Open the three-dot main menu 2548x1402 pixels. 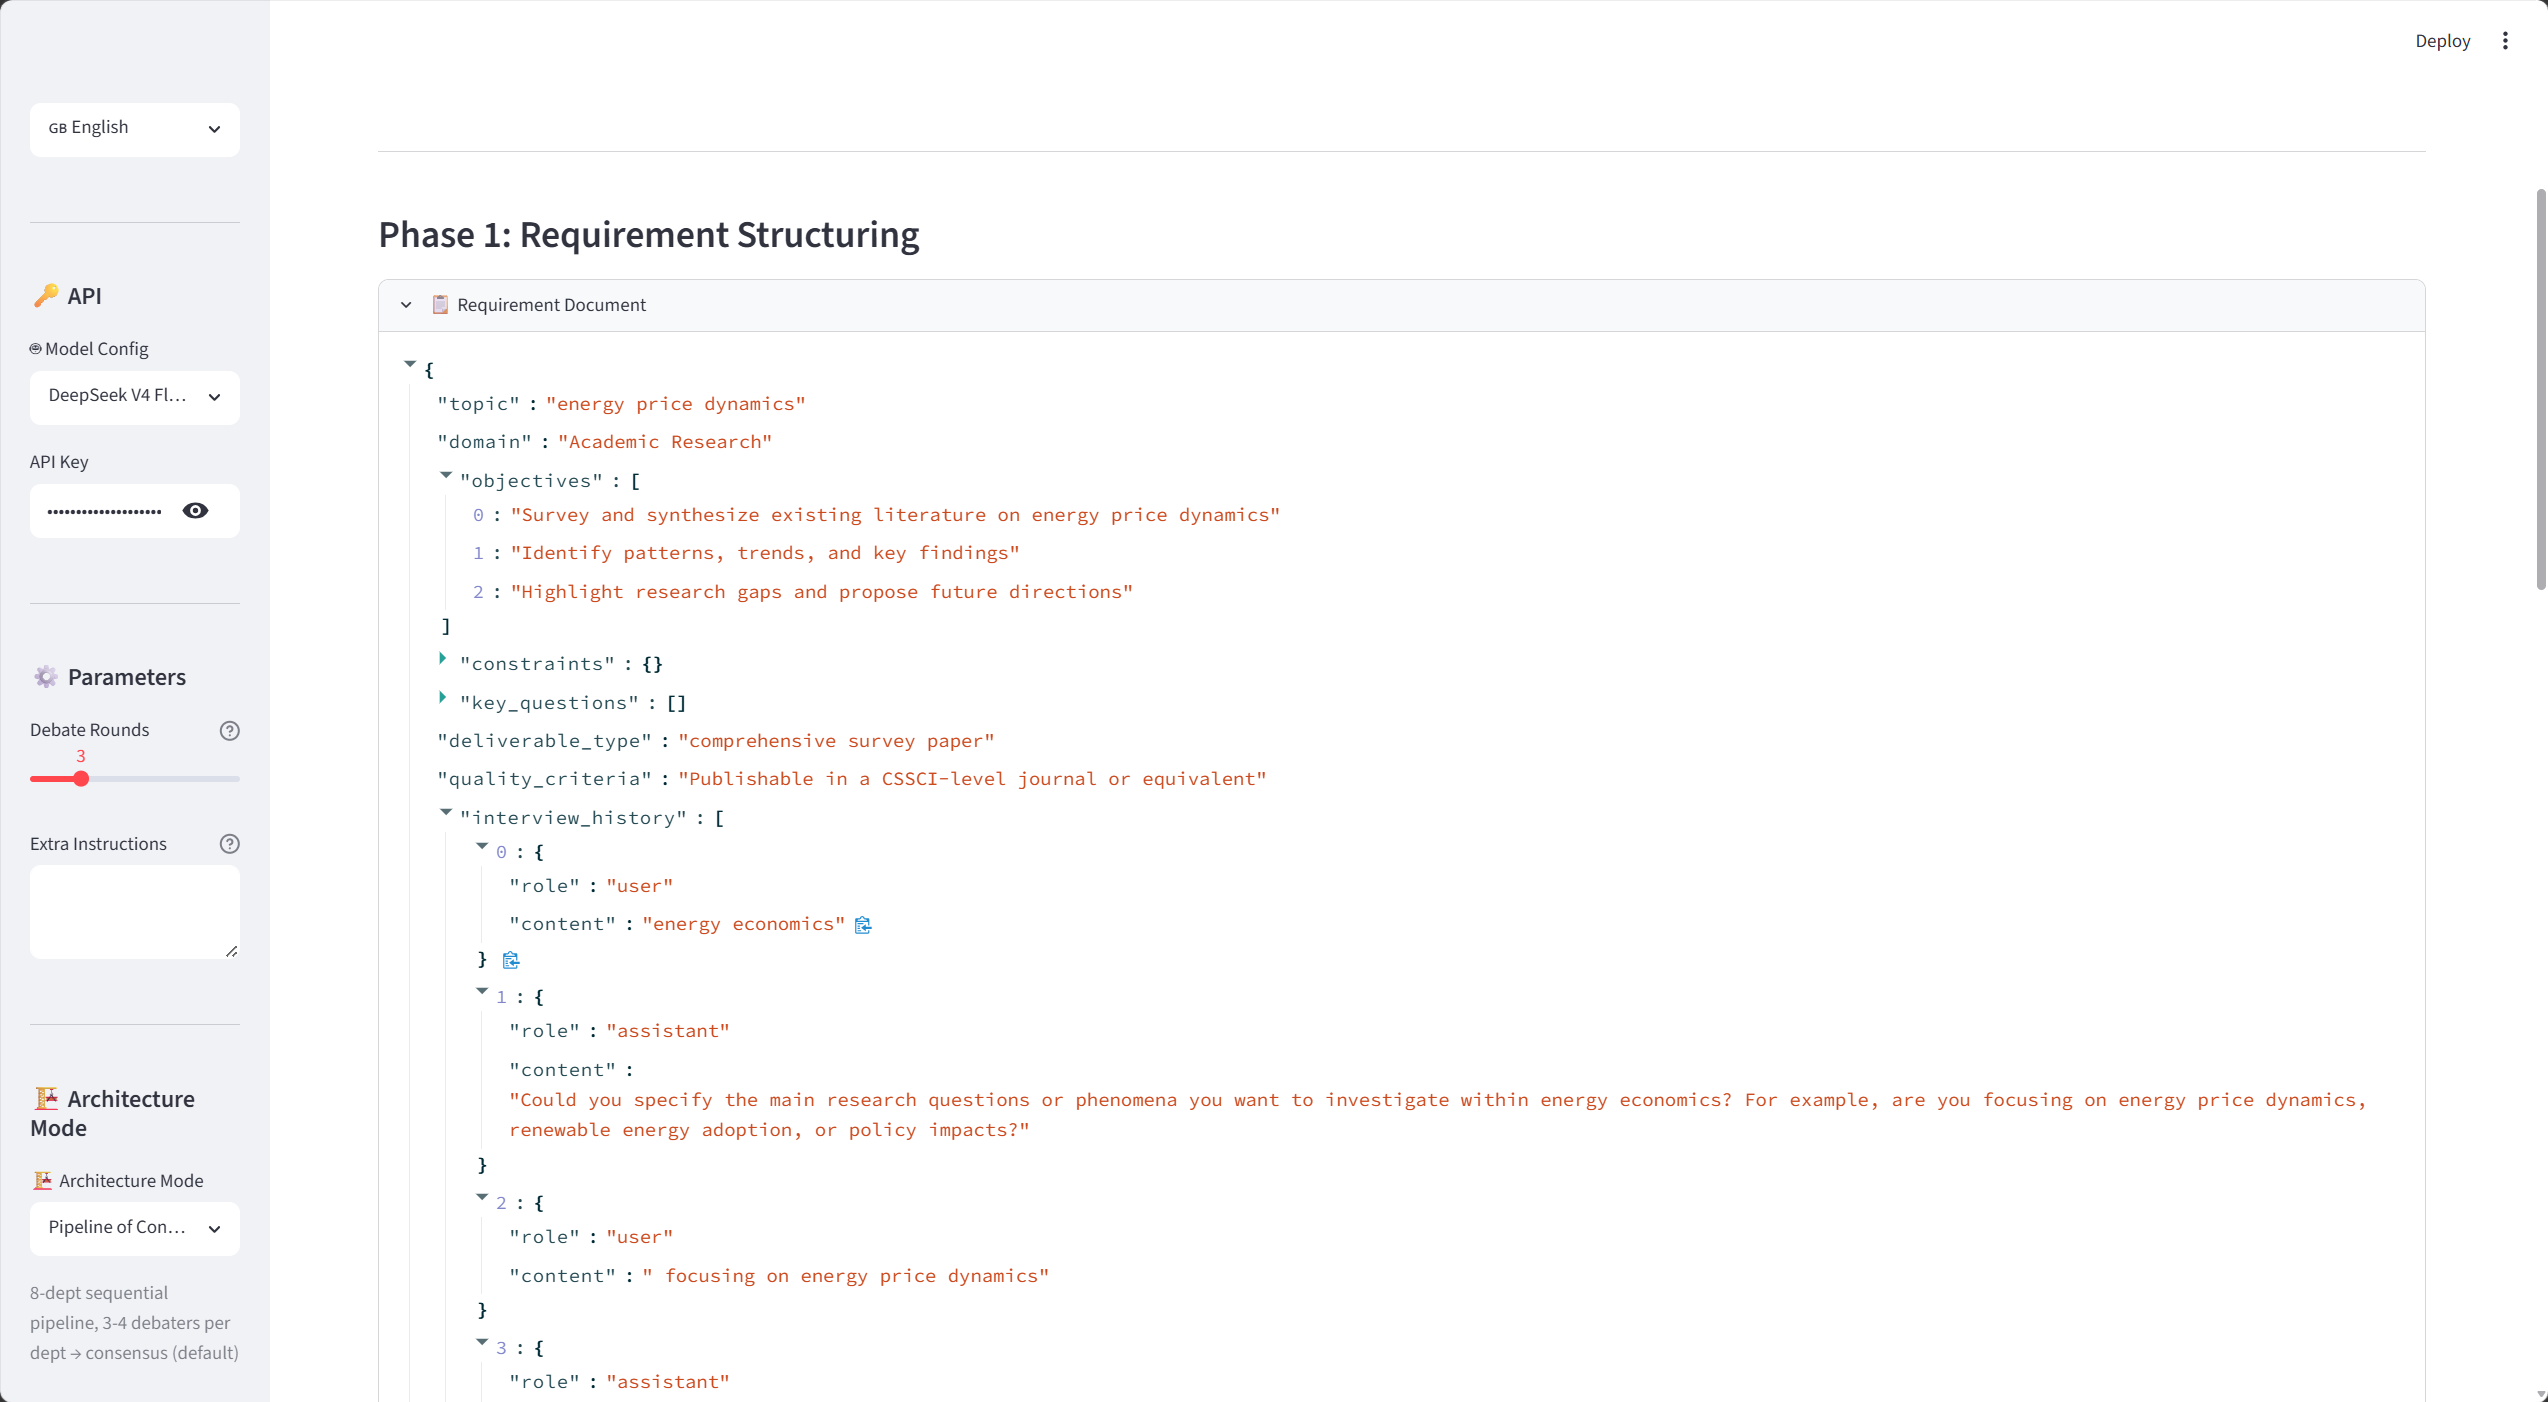(2505, 41)
